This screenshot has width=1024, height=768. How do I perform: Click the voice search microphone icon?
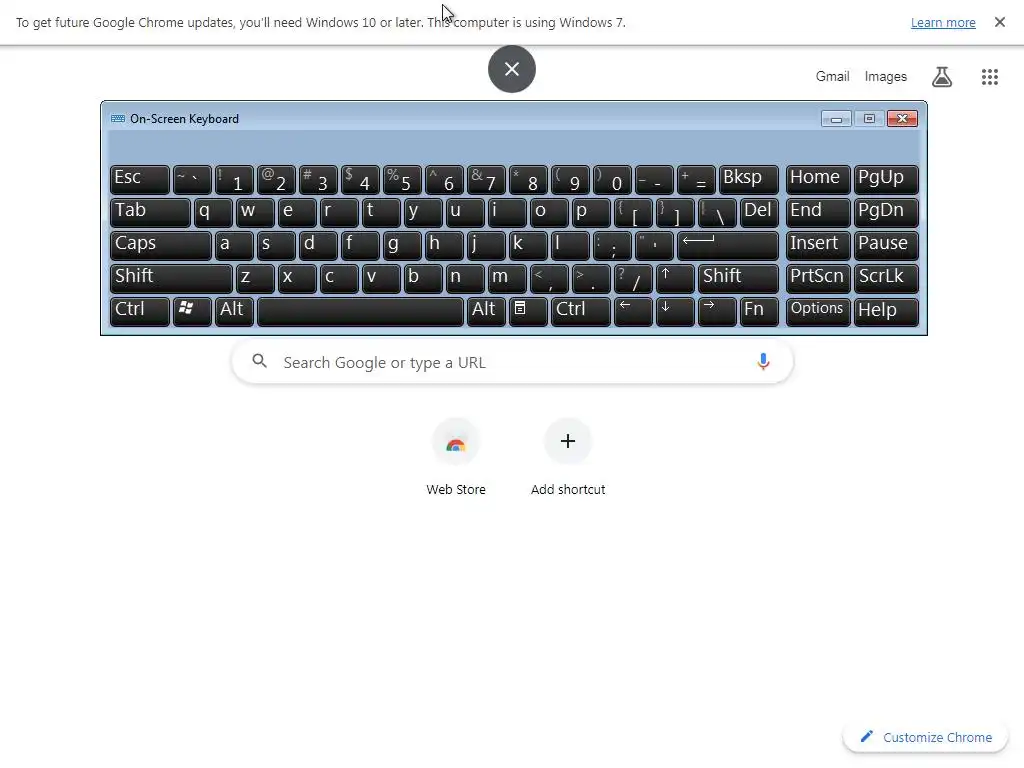(763, 361)
